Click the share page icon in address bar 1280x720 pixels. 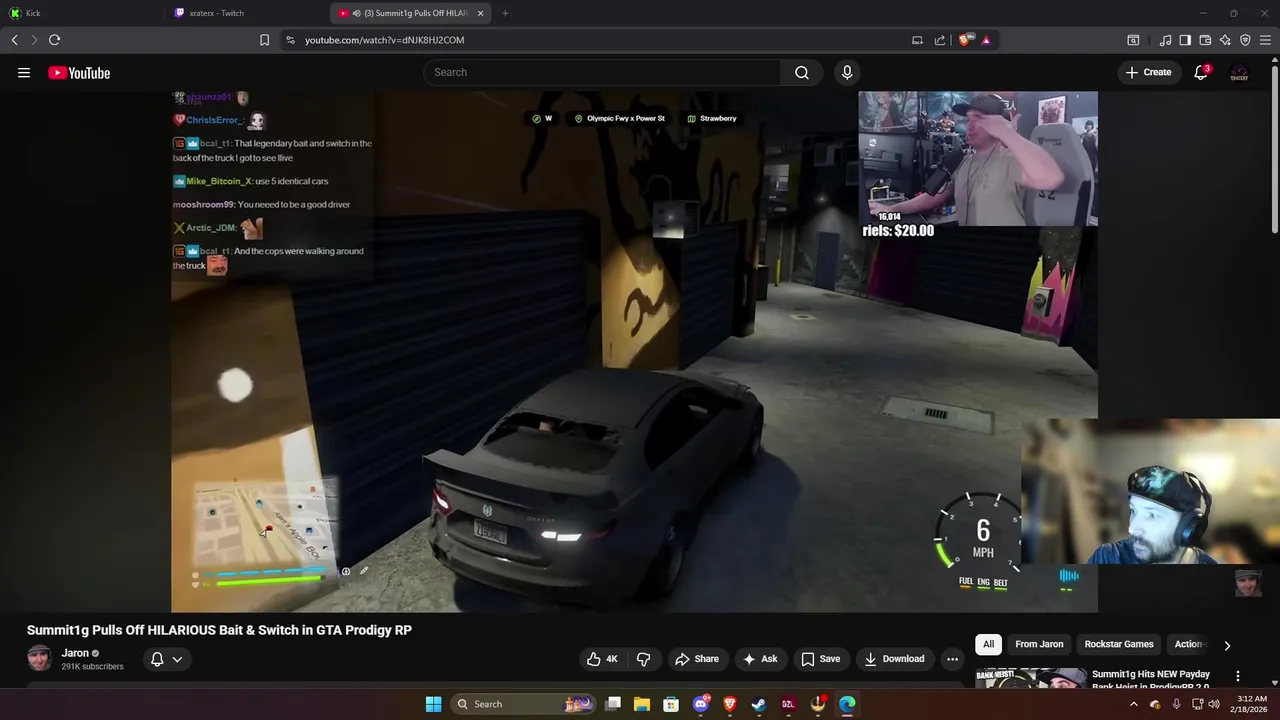tap(940, 40)
